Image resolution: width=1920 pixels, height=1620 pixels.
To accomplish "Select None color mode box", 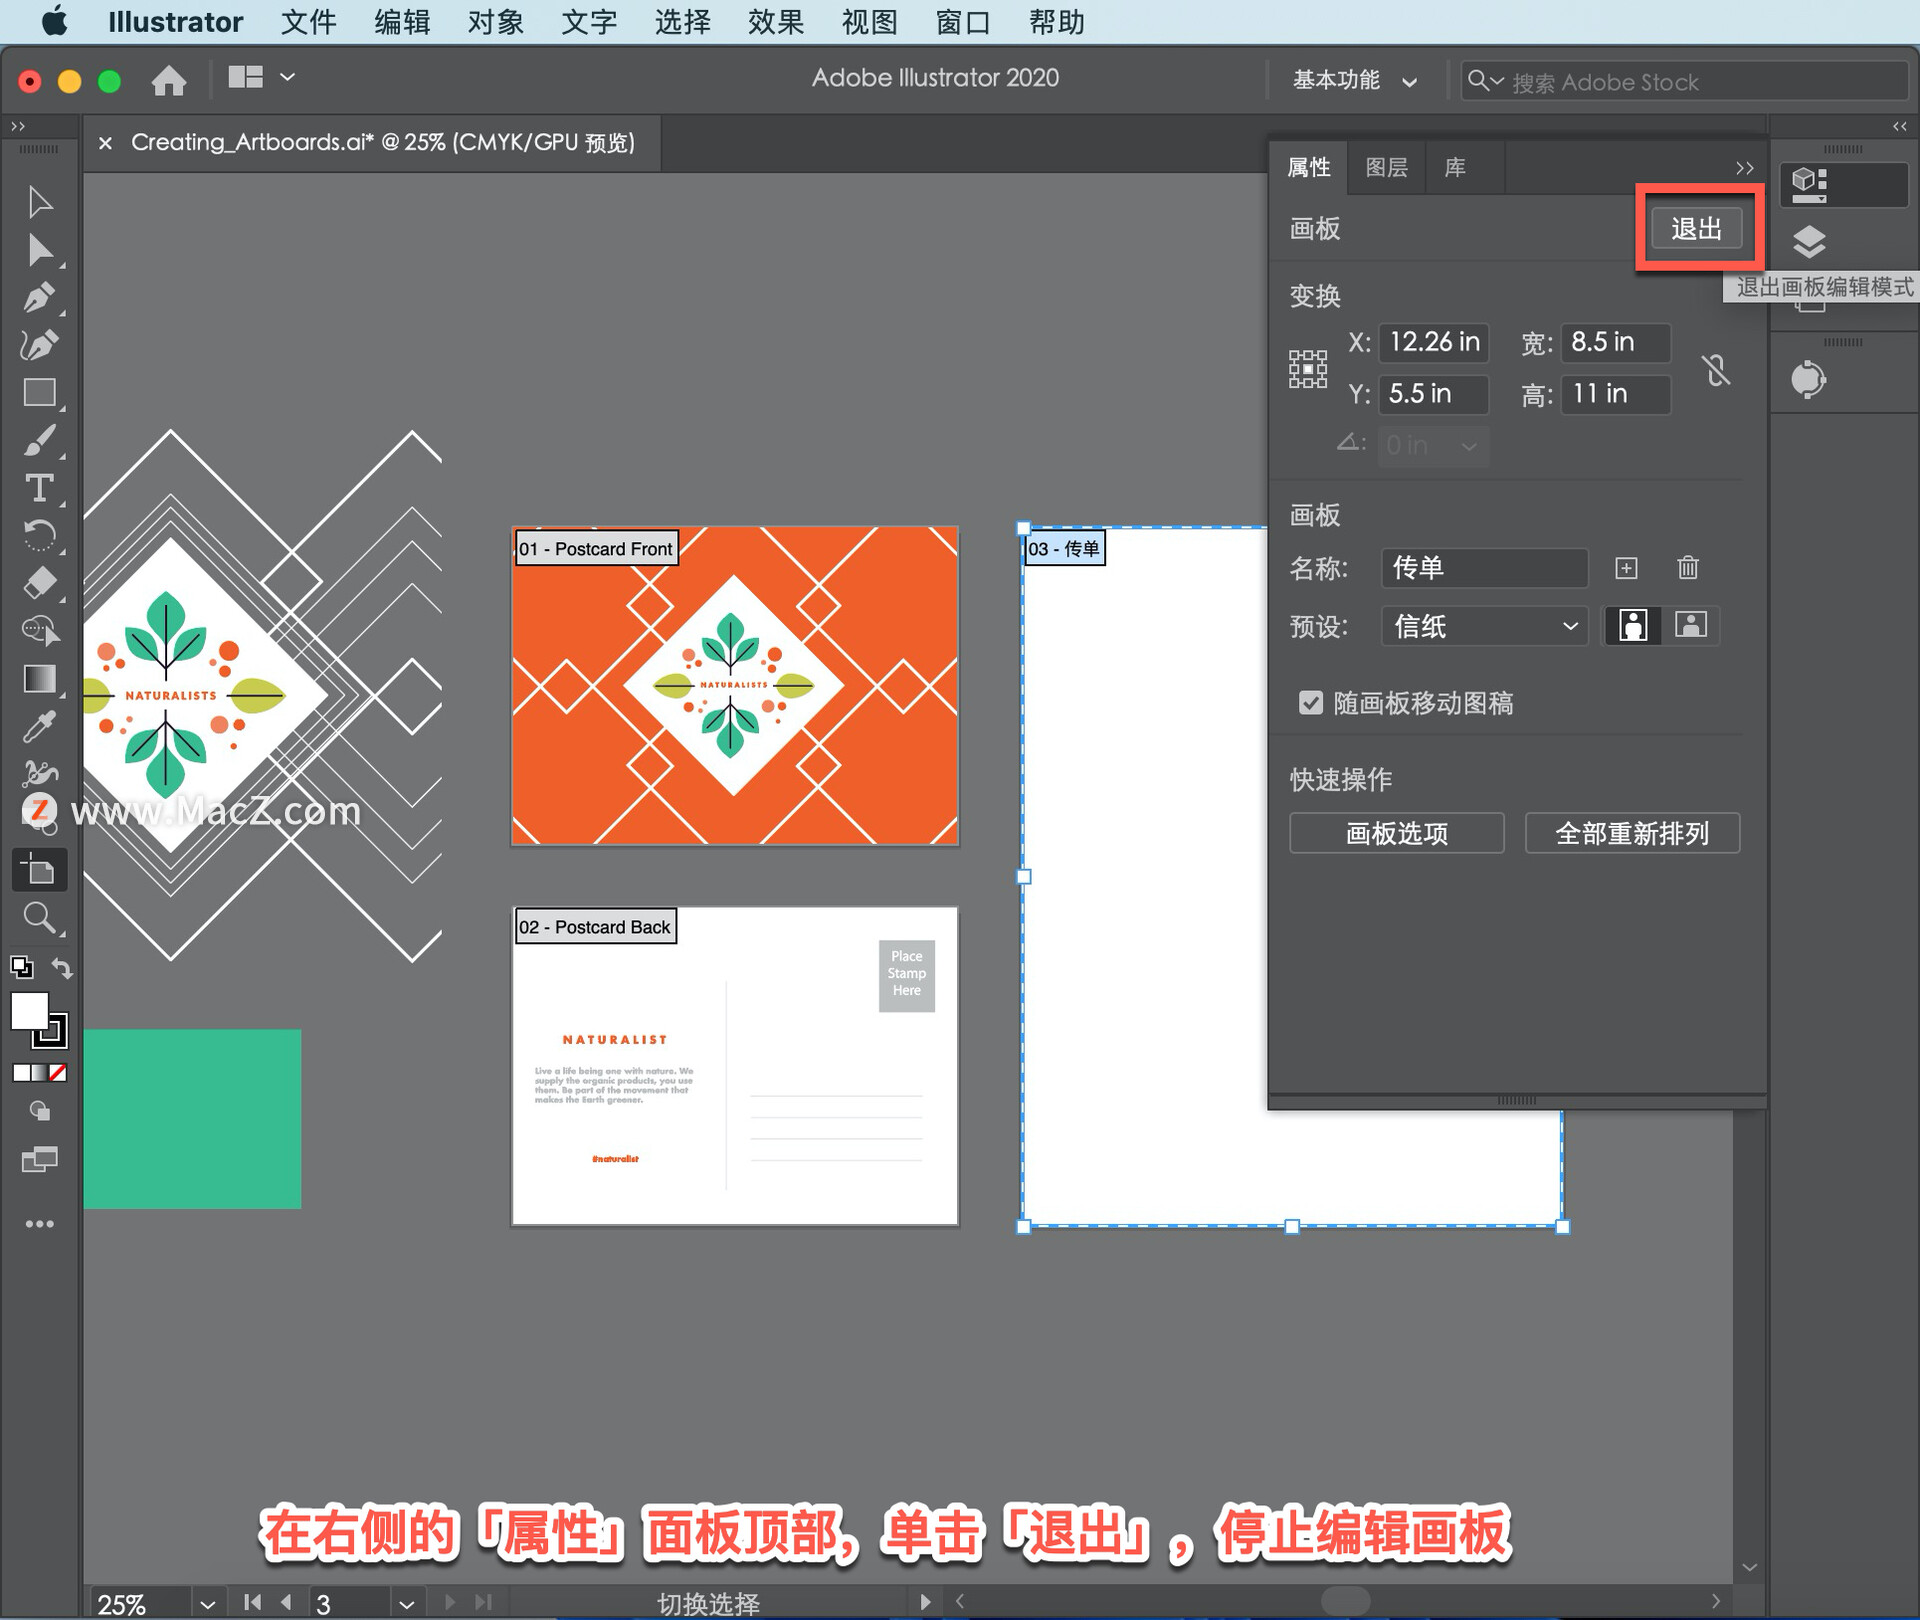I will [x=58, y=1073].
